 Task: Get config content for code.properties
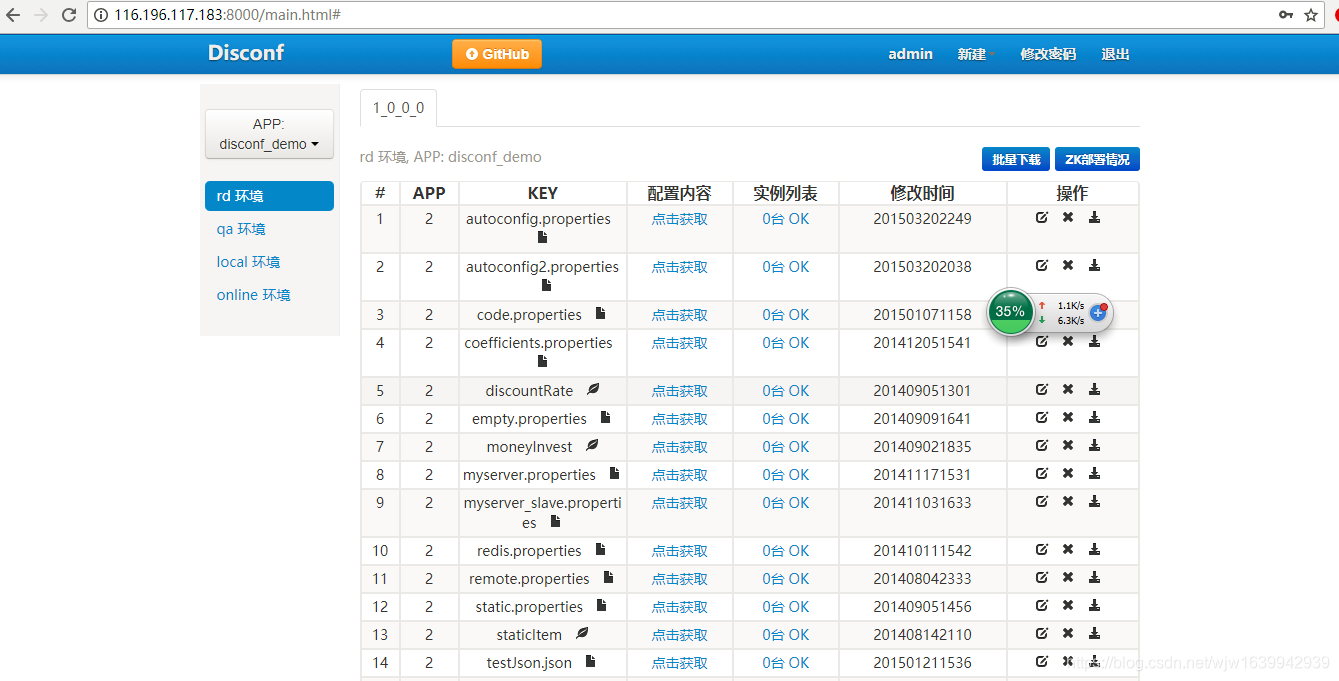[x=680, y=315]
